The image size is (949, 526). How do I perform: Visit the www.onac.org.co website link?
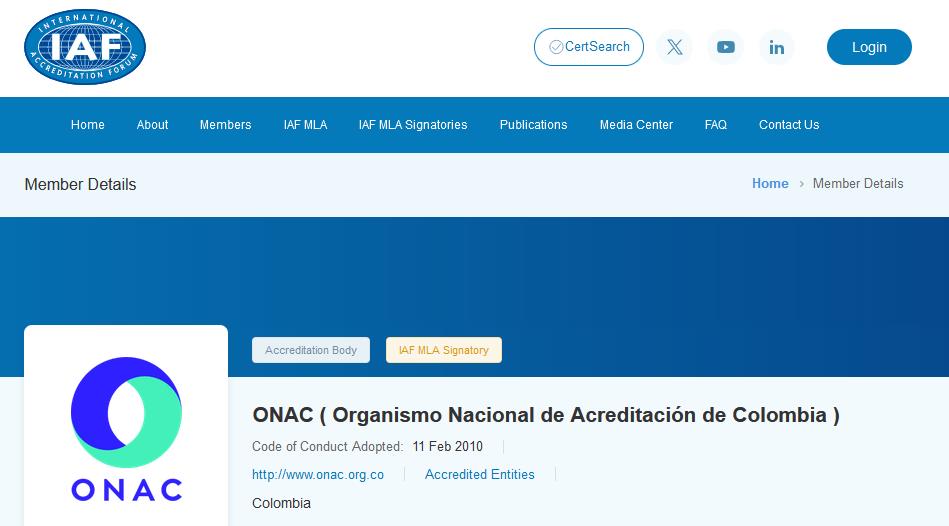318,475
